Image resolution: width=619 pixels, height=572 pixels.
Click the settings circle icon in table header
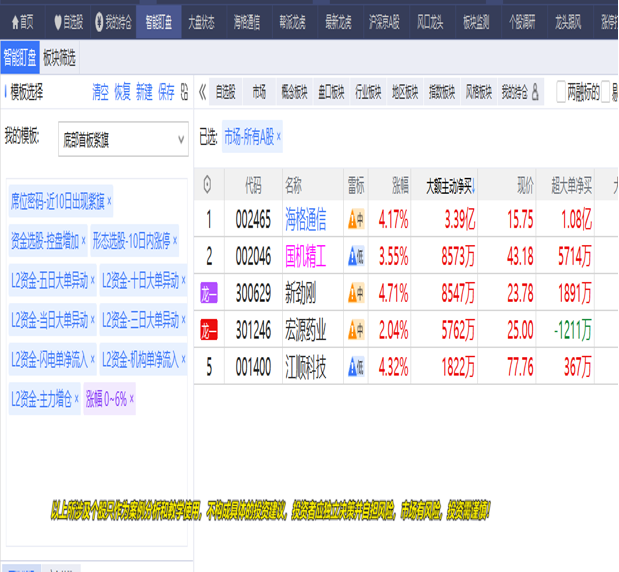tap(208, 184)
